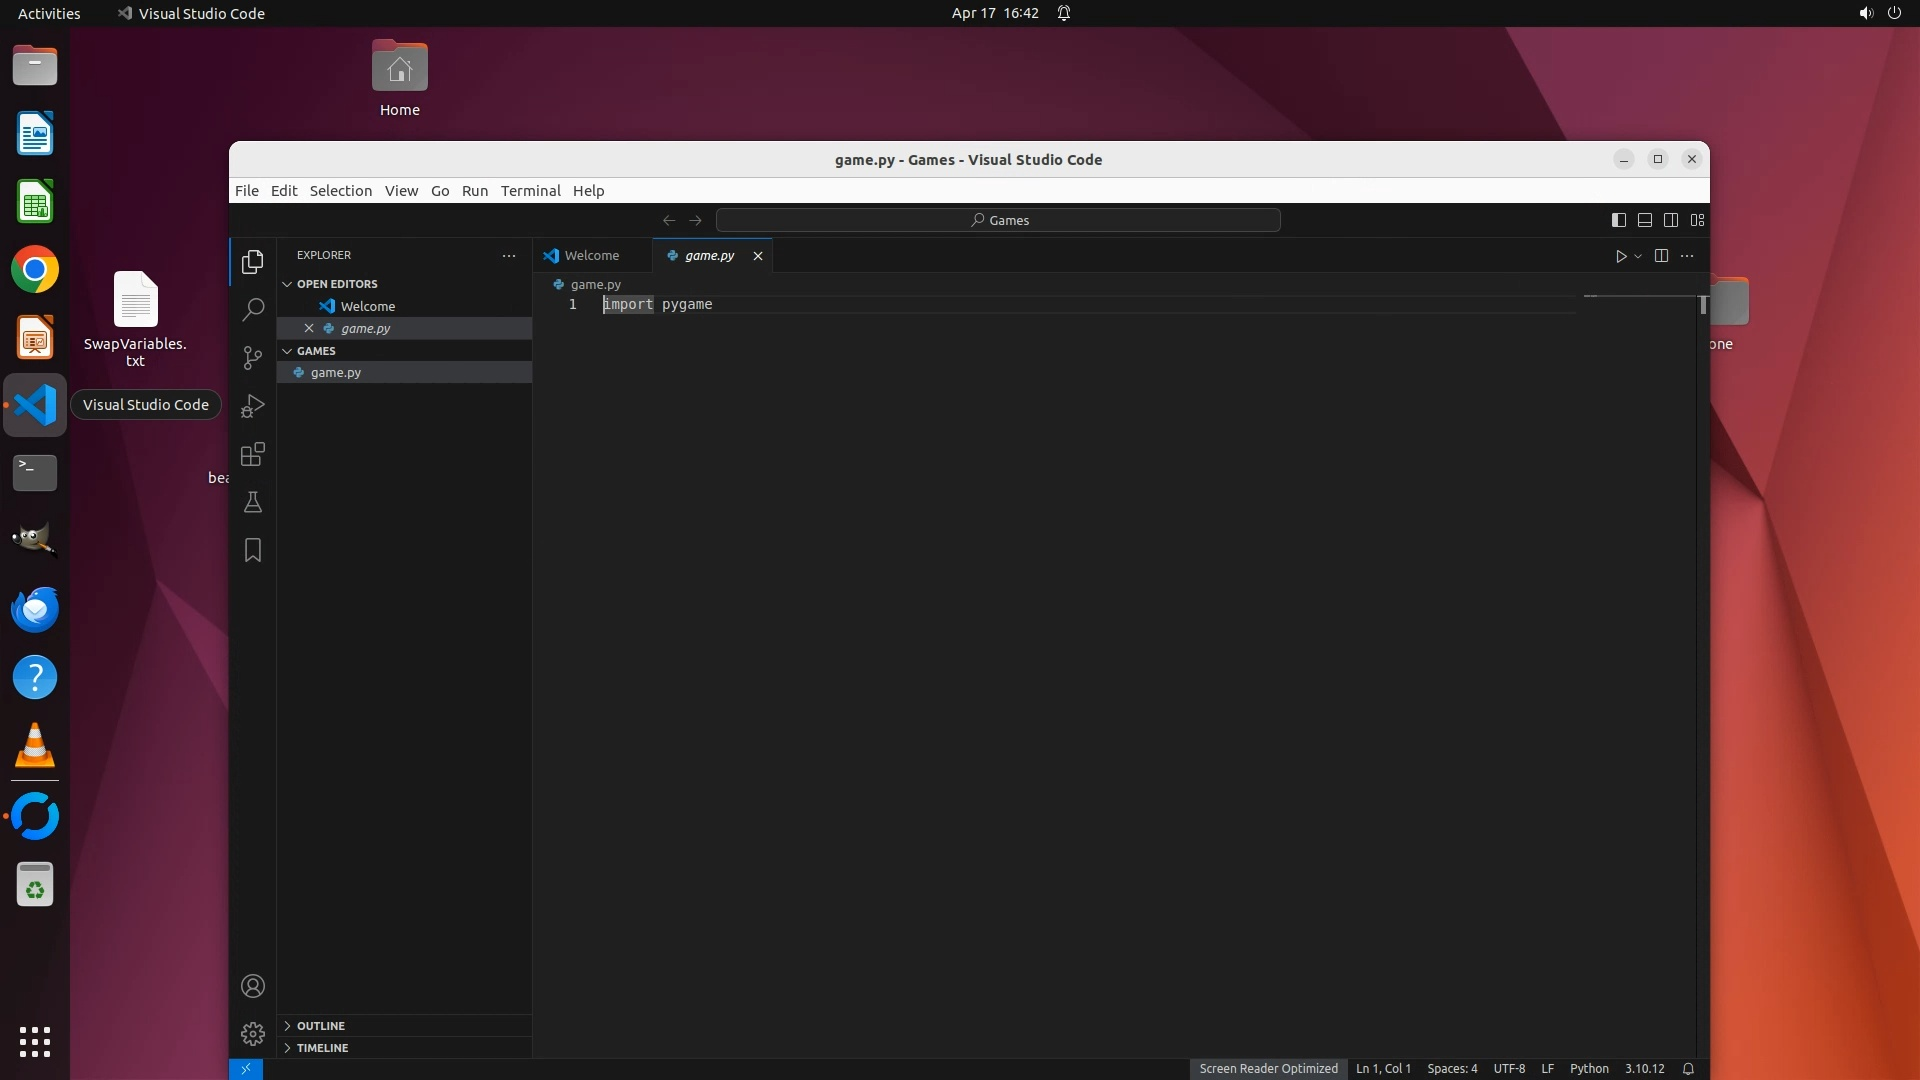Image resolution: width=1920 pixels, height=1080 pixels.
Task: Switch to the Welcome tab
Action: (x=591, y=256)
